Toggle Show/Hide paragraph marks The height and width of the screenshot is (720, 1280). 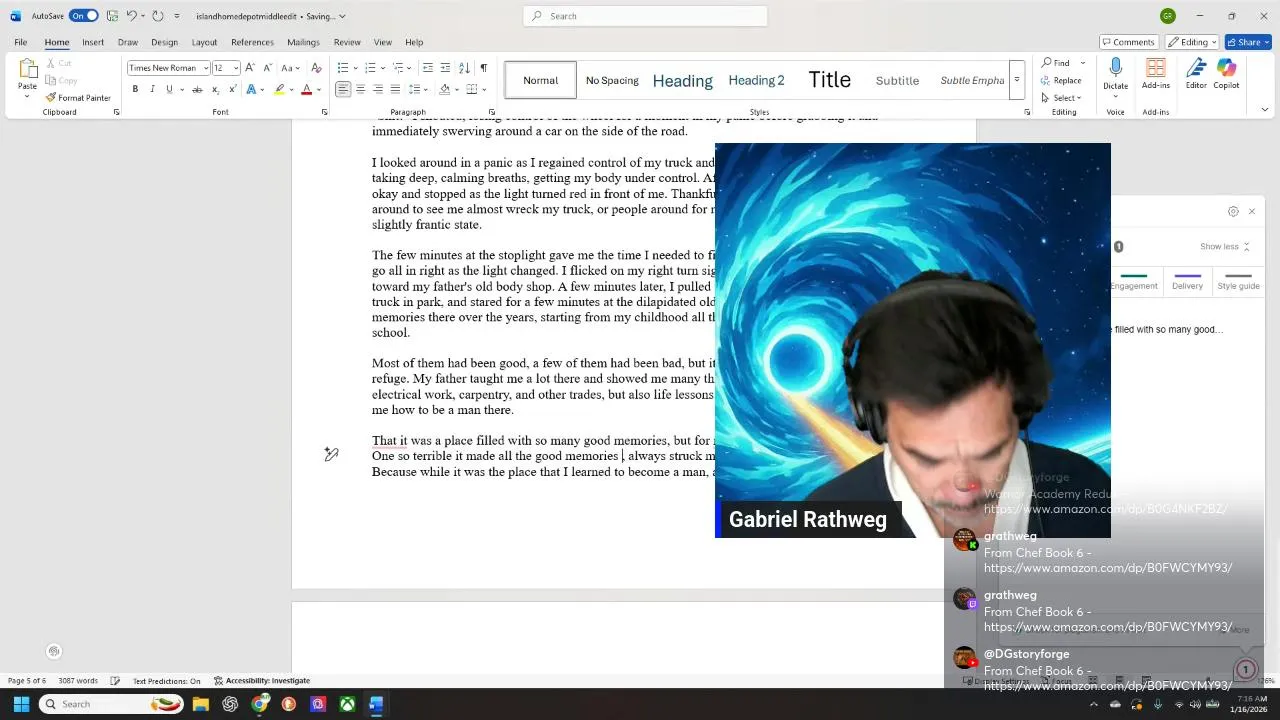click(x=483, y=68)
